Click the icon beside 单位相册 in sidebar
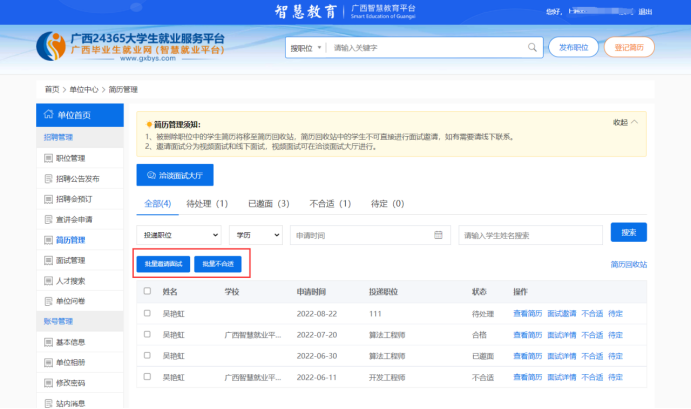The width and height of the screenshot is (691, 409). point(49,362)
